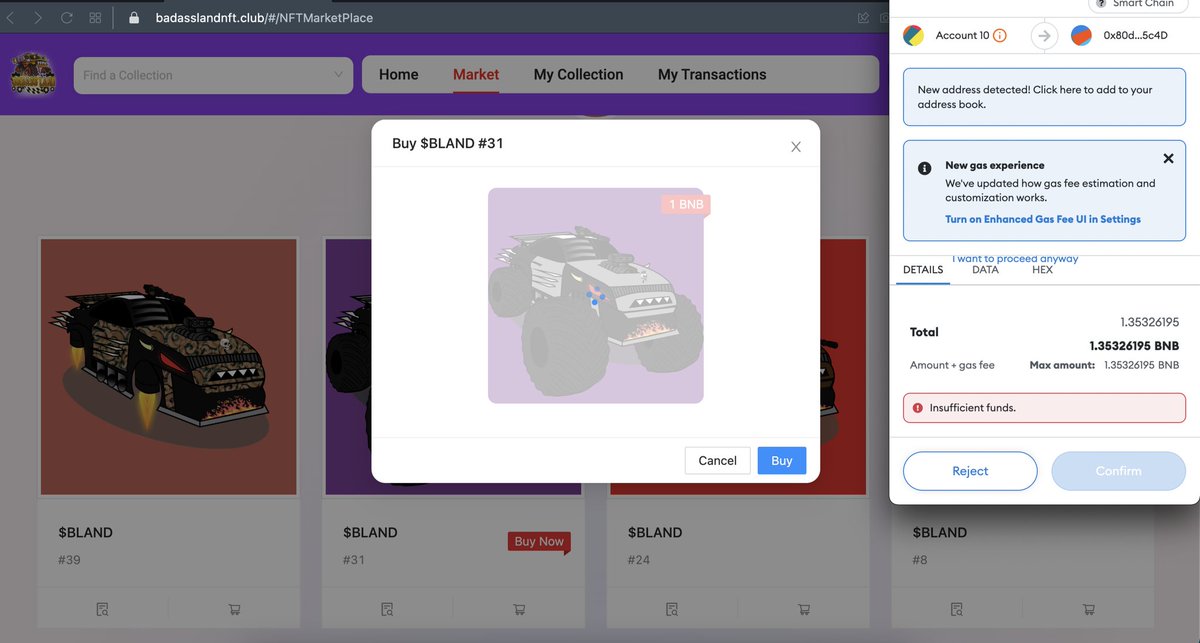This screenshot has height=643, width=1200.
Task: Click cart icon for $BLAND #8
Action: [1089, 609]
